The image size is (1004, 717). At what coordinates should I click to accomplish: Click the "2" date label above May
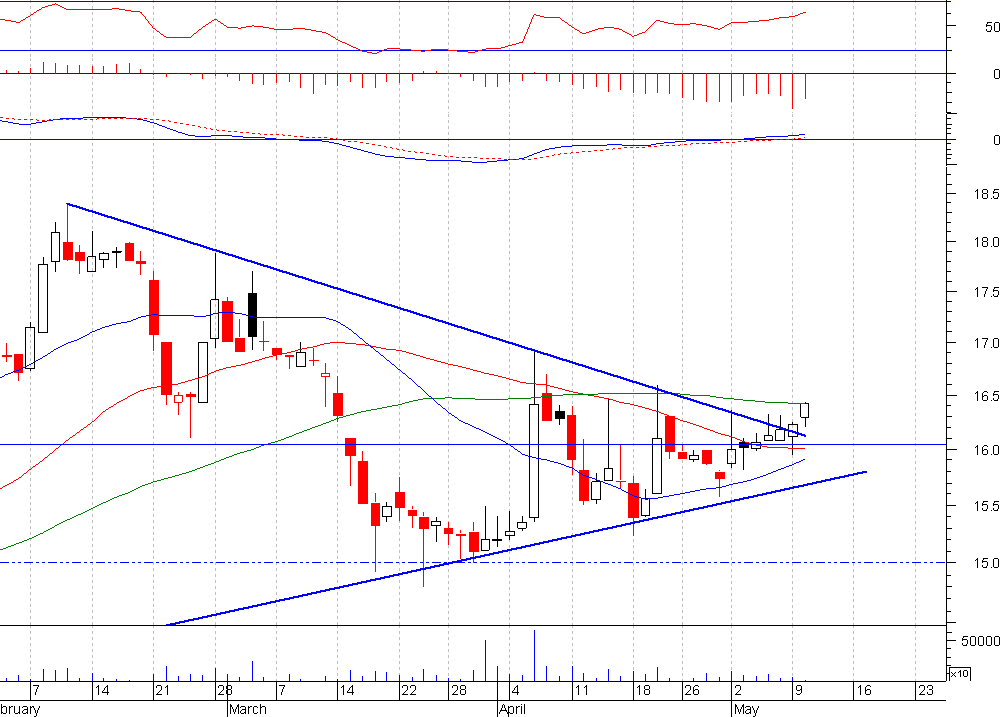[x=738, y=690]
